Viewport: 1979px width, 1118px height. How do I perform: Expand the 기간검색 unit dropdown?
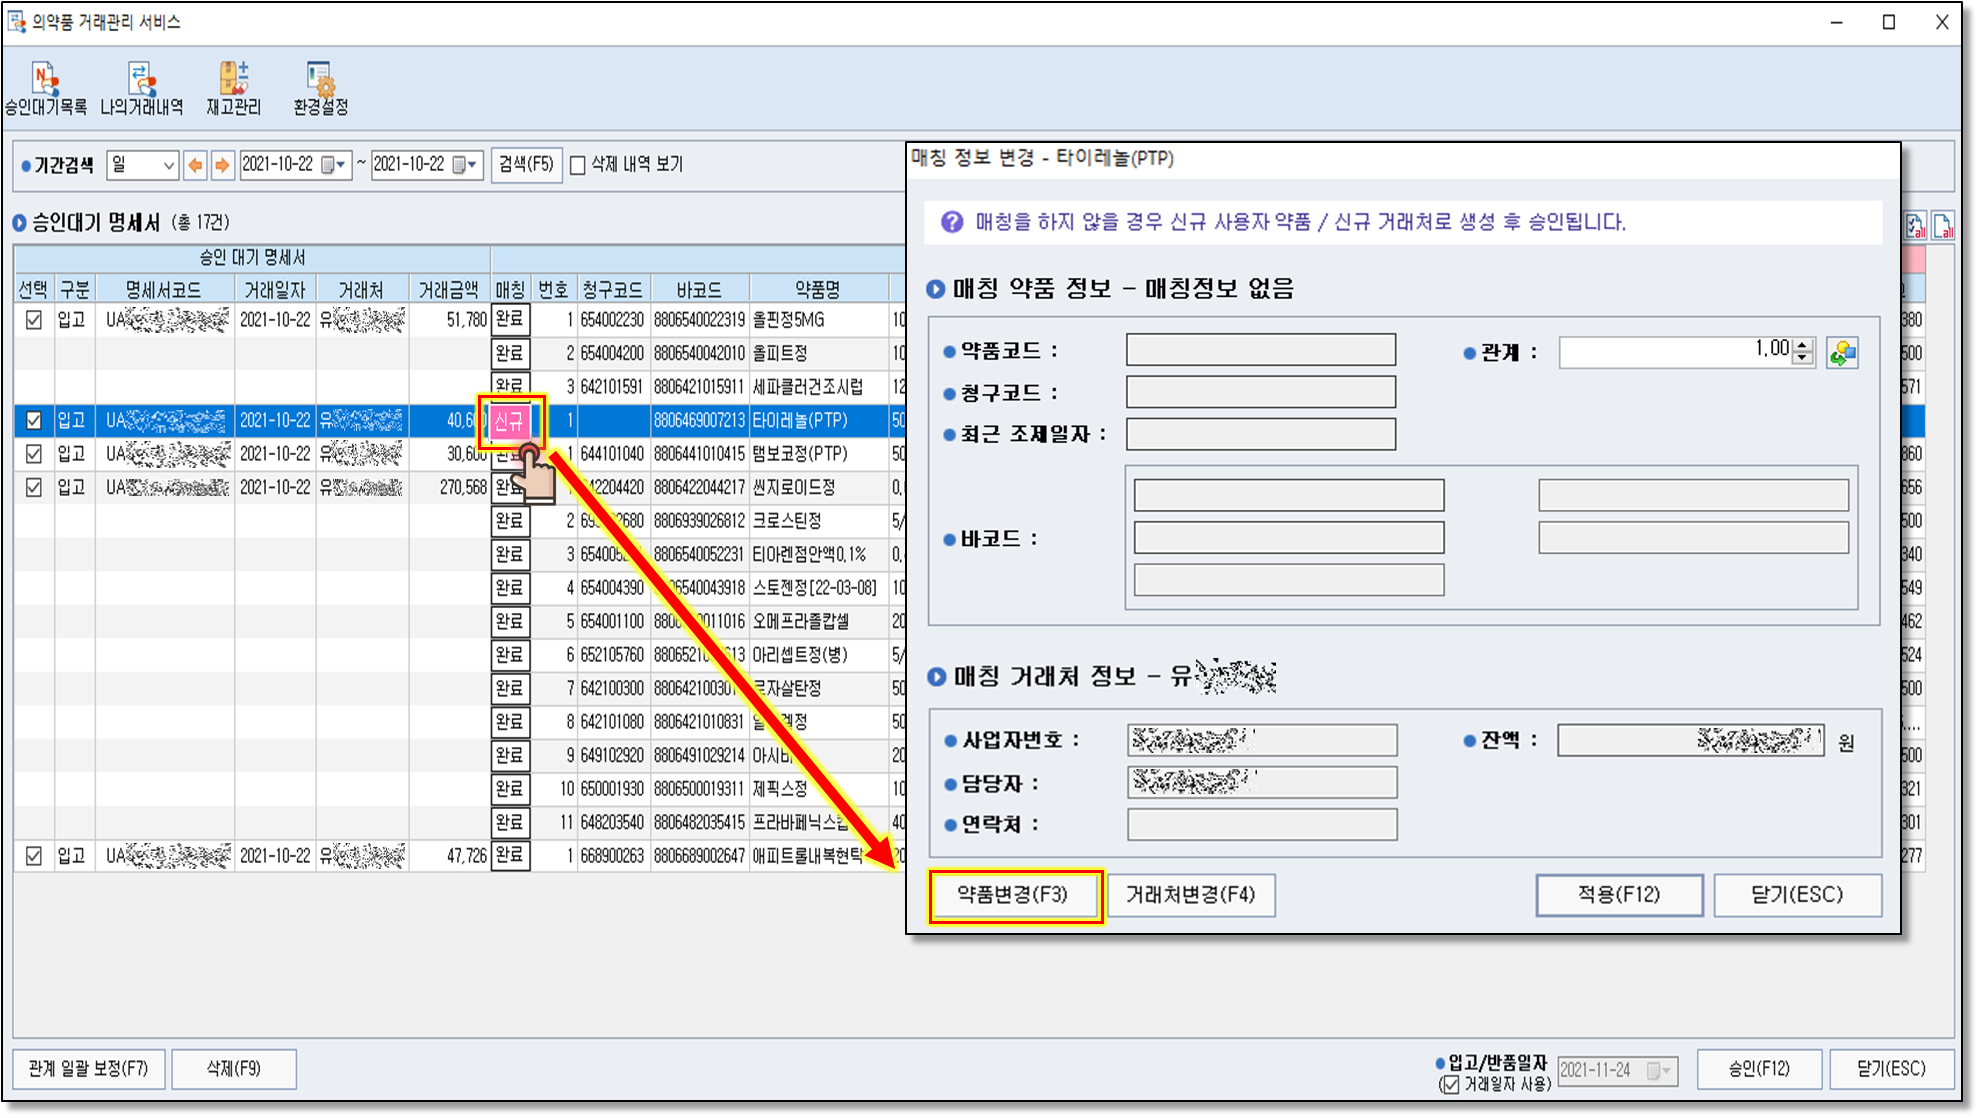168,165
